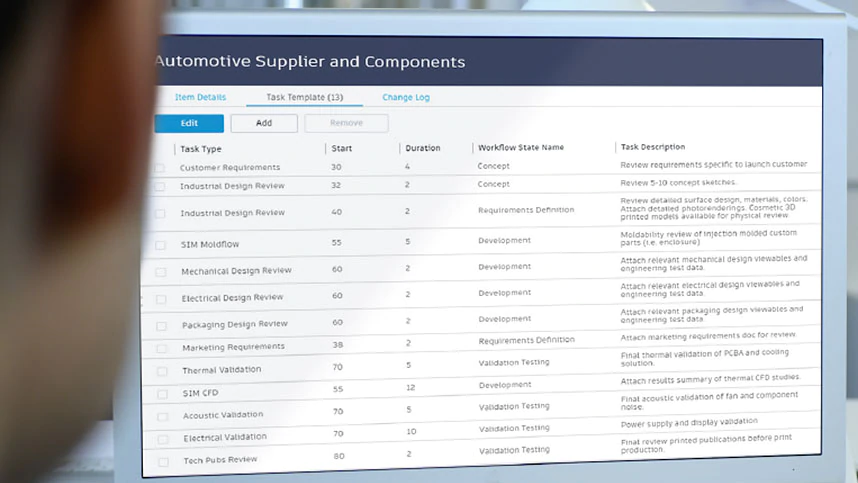Select the Mechanical Design Review checkbox
The image size is (858, 483).
(160, 272)
